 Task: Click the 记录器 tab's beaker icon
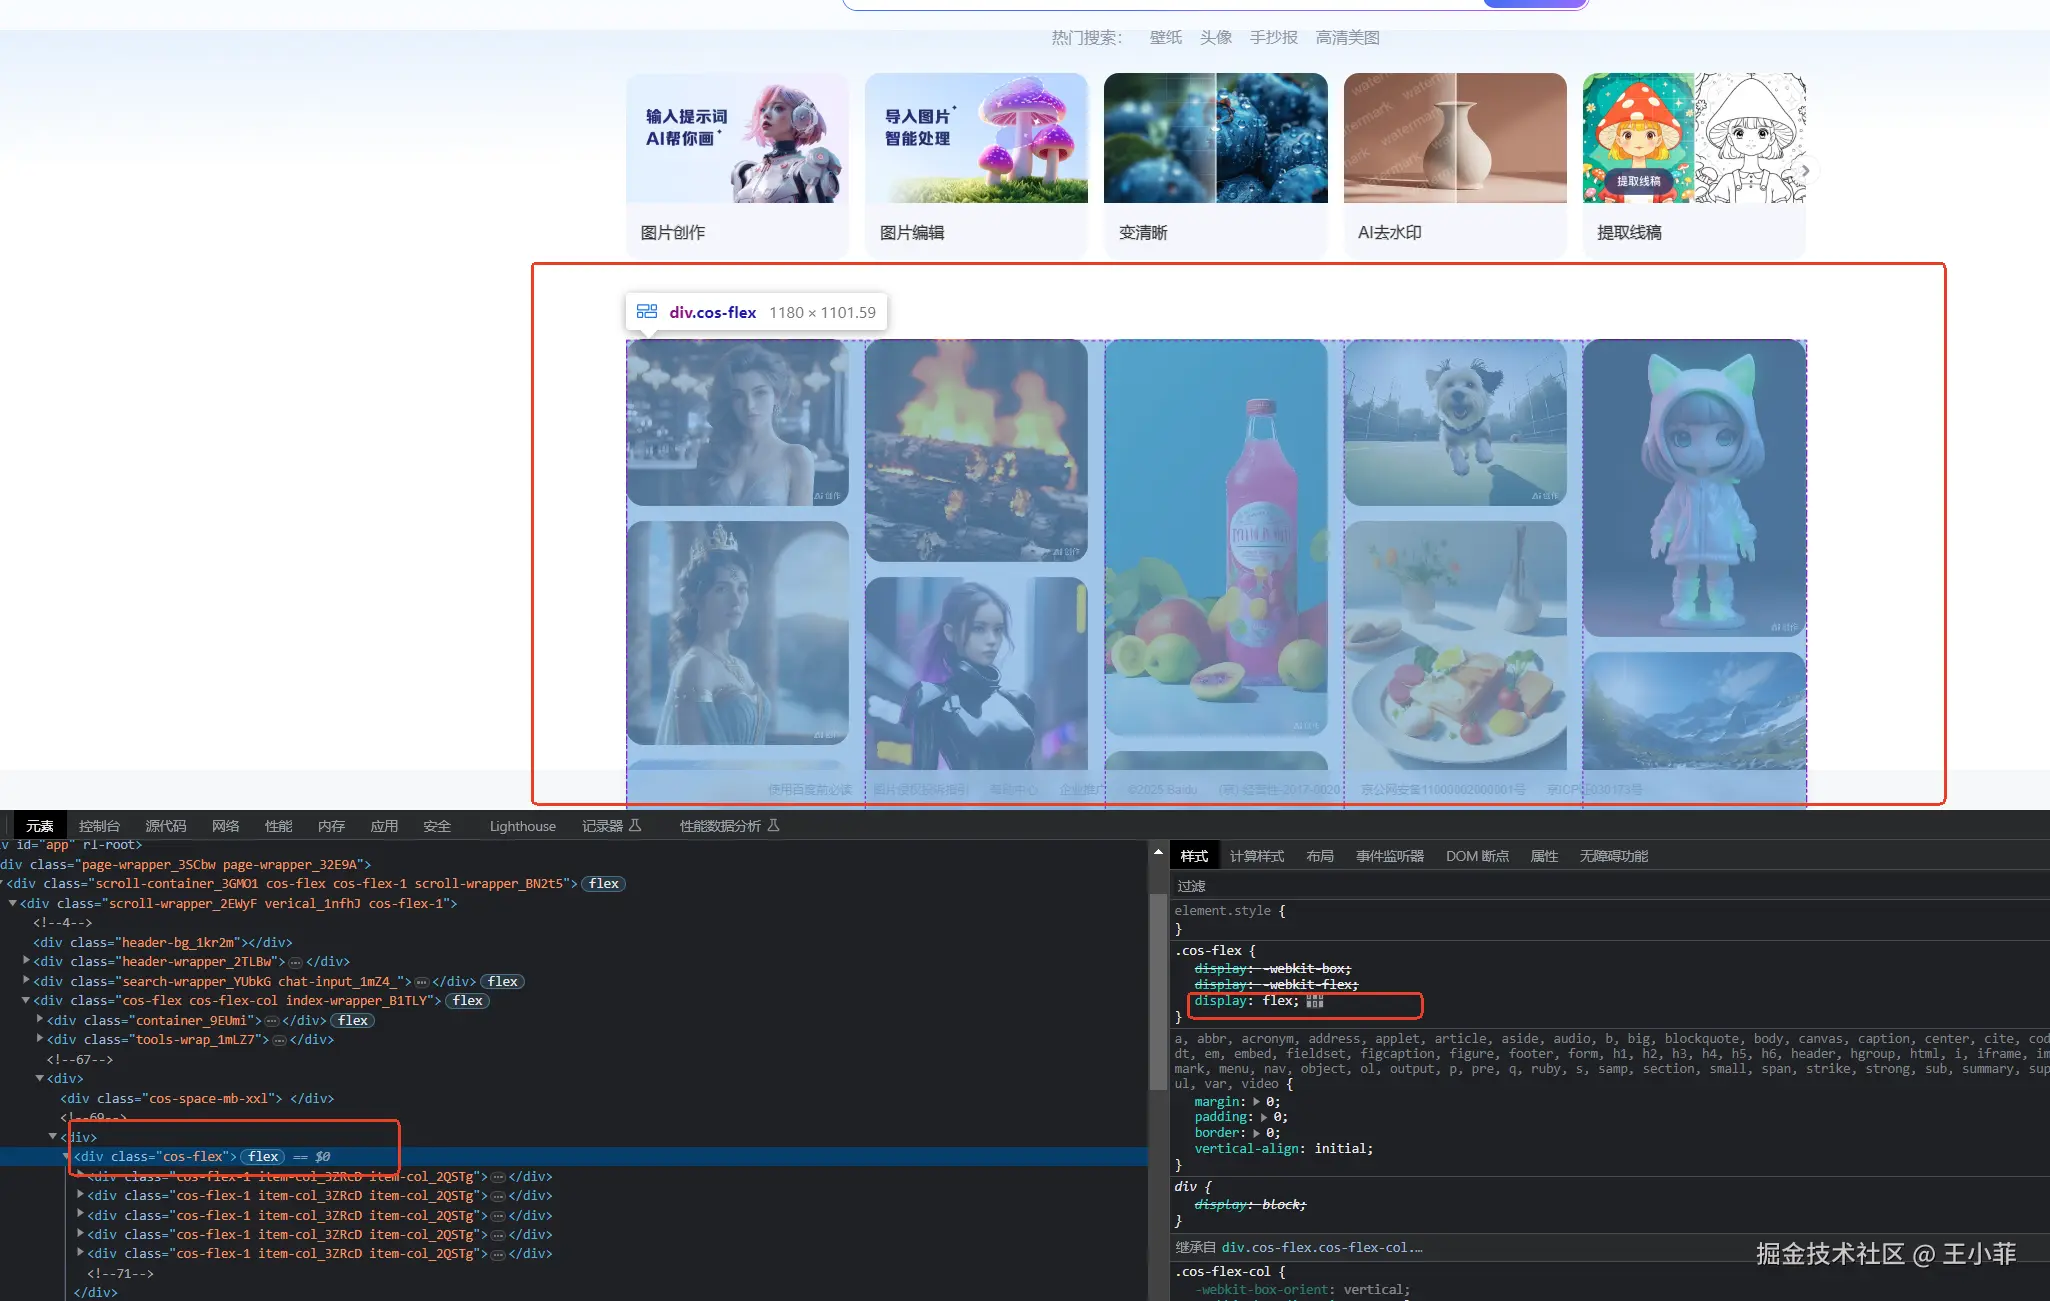coord(635,826)
